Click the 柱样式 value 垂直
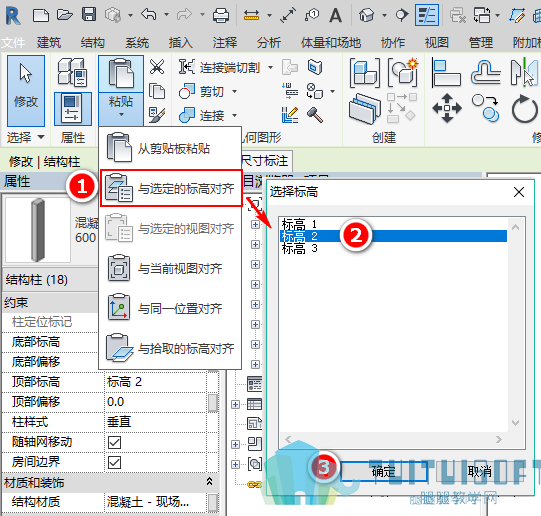541x516 pixels. (156, 422)
